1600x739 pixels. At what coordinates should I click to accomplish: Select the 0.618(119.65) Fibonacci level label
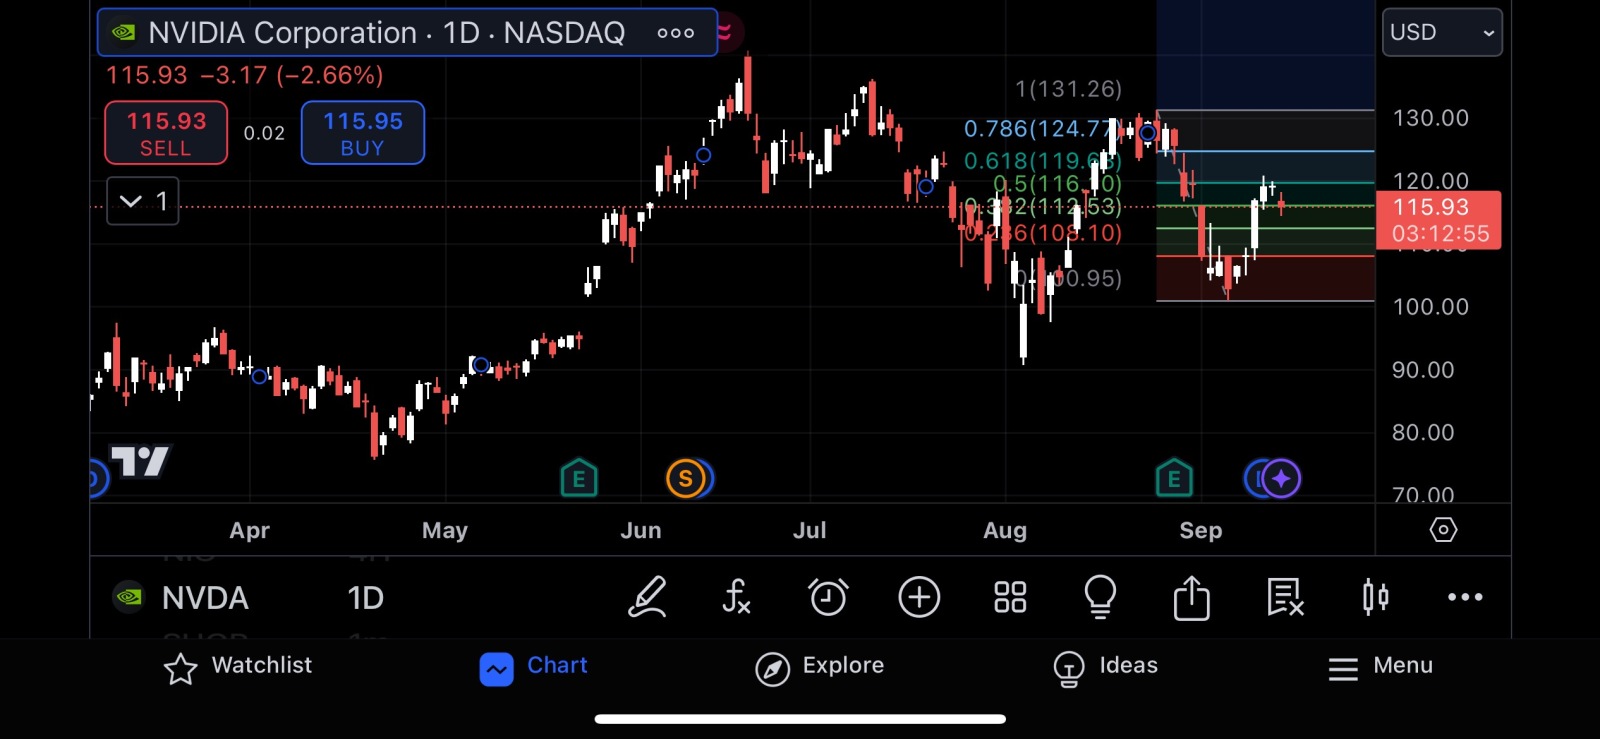tap(1042, 161)
